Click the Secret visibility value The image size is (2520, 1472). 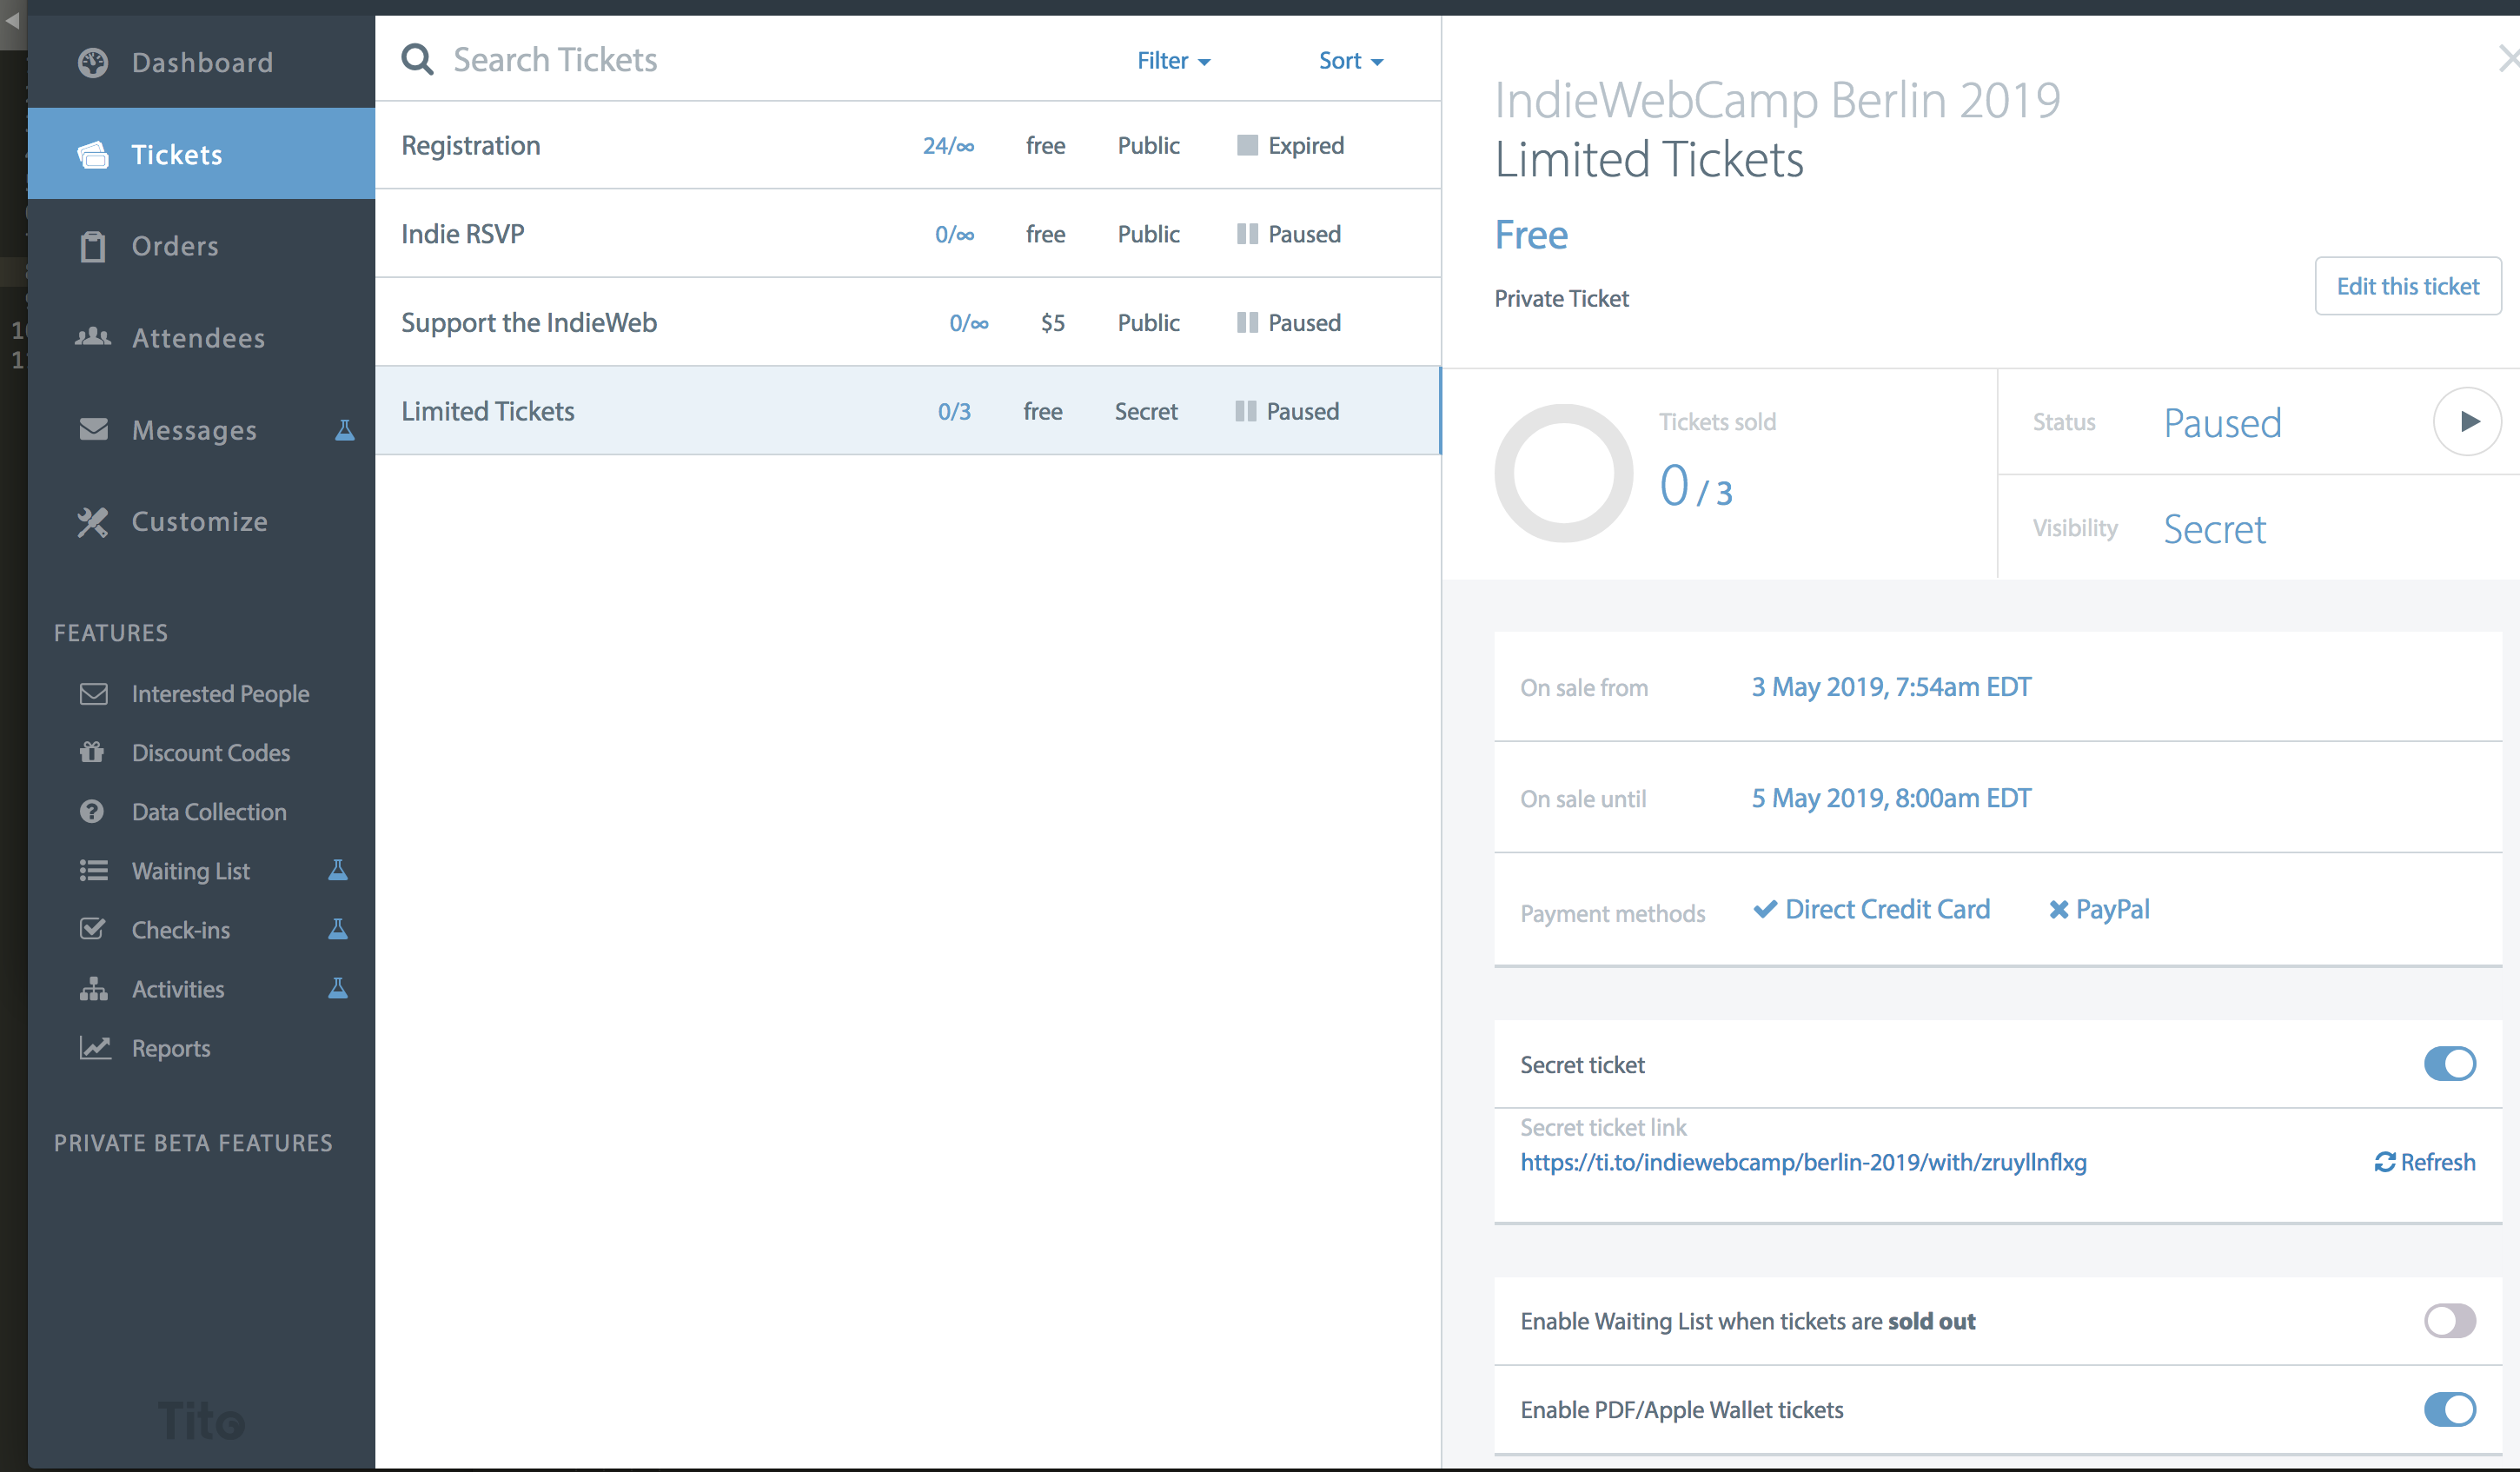click(x=2214, y=529)
